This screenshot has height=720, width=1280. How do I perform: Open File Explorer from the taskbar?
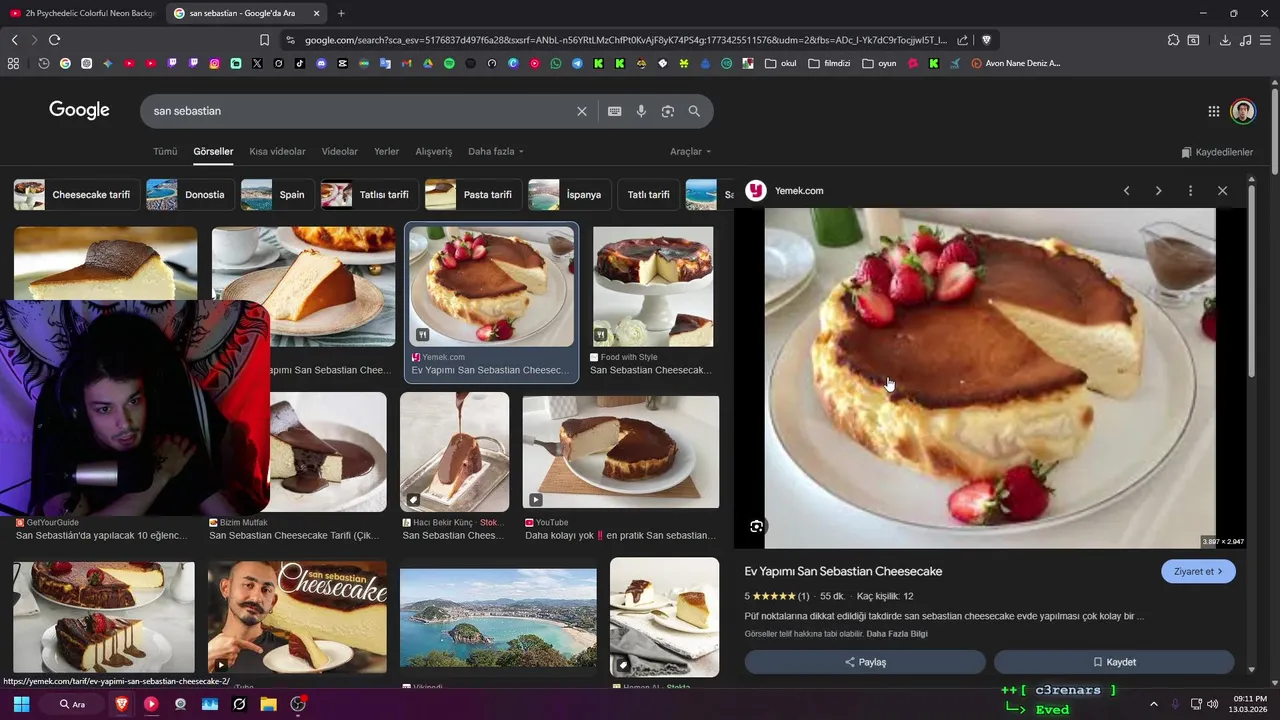(x=268, y=704)
